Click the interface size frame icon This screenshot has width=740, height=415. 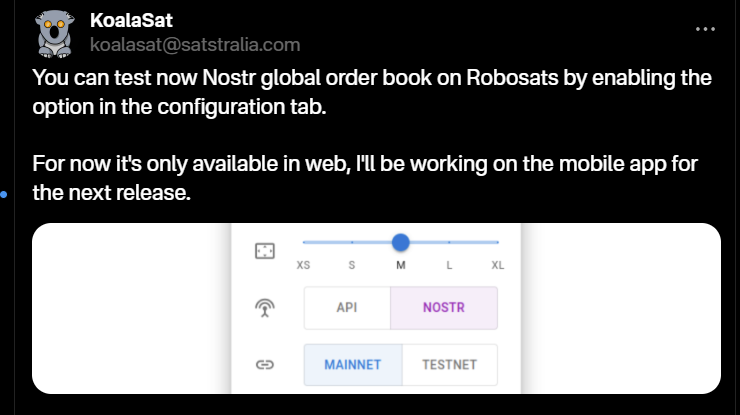pyautogui.click(x=265, y=251)
